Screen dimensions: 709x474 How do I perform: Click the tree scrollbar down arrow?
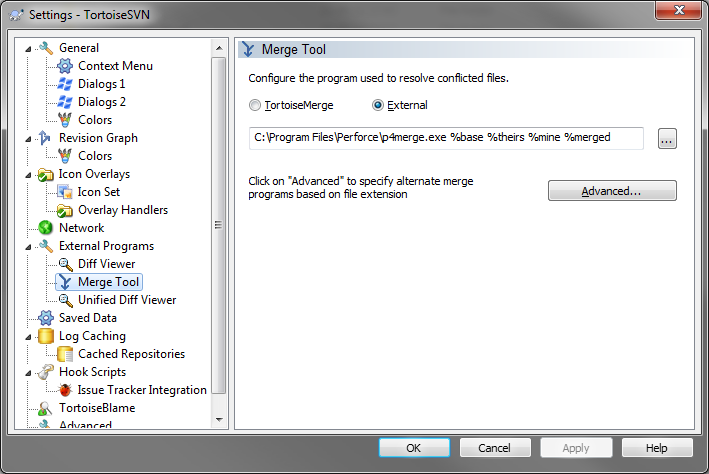[219, 420]
